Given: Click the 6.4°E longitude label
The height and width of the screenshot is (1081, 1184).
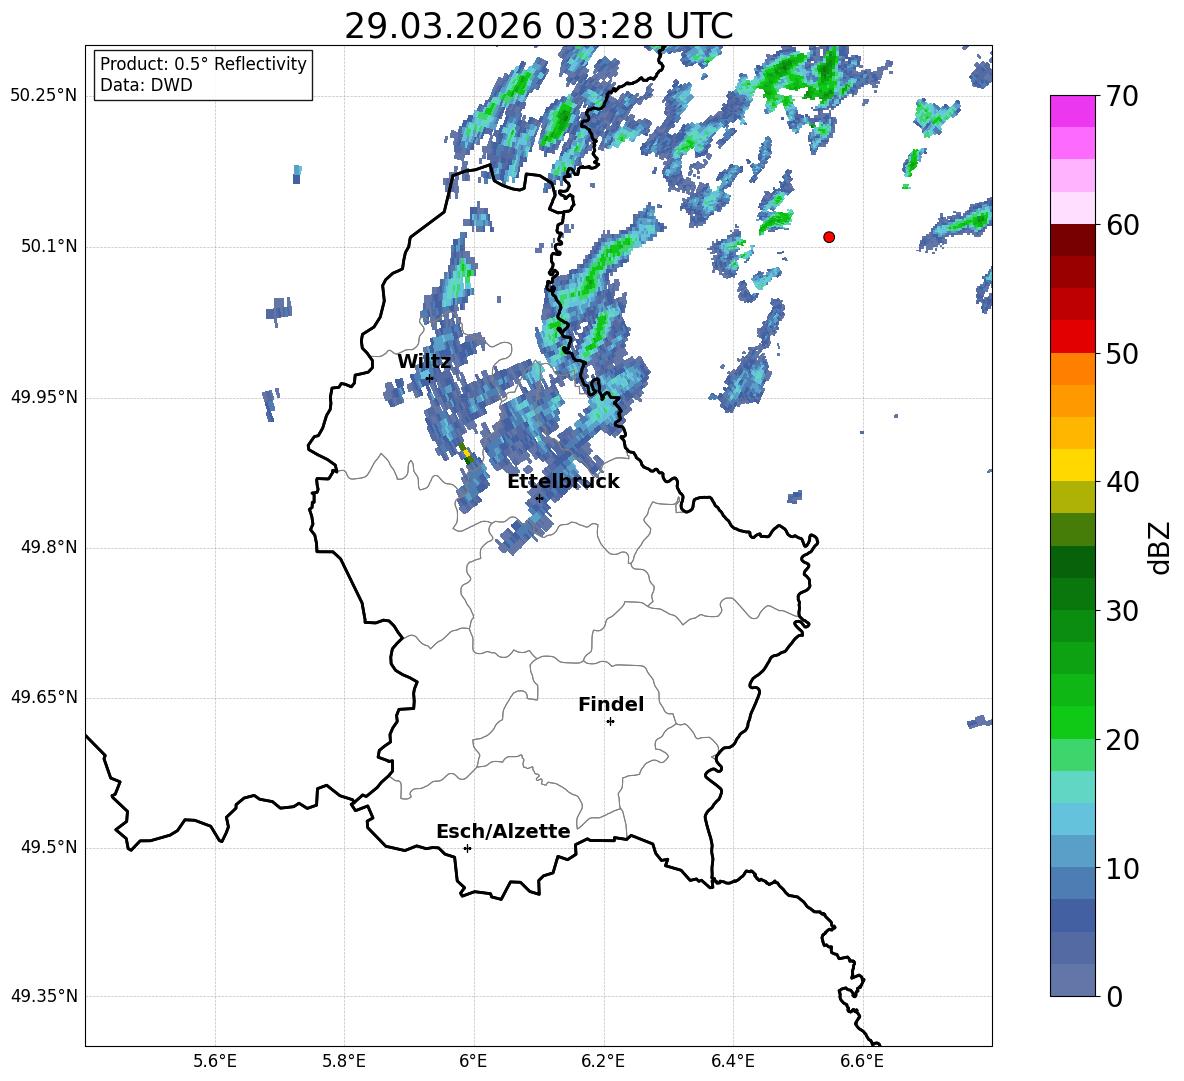Looking at the screenshot, I should pyautogui.click(x=732, y=1061).
